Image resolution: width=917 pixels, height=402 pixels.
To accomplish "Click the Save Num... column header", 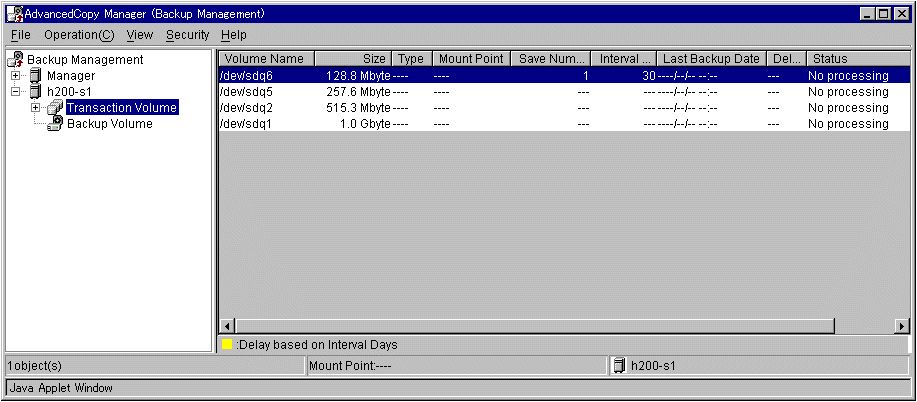I will pos(551,59).
